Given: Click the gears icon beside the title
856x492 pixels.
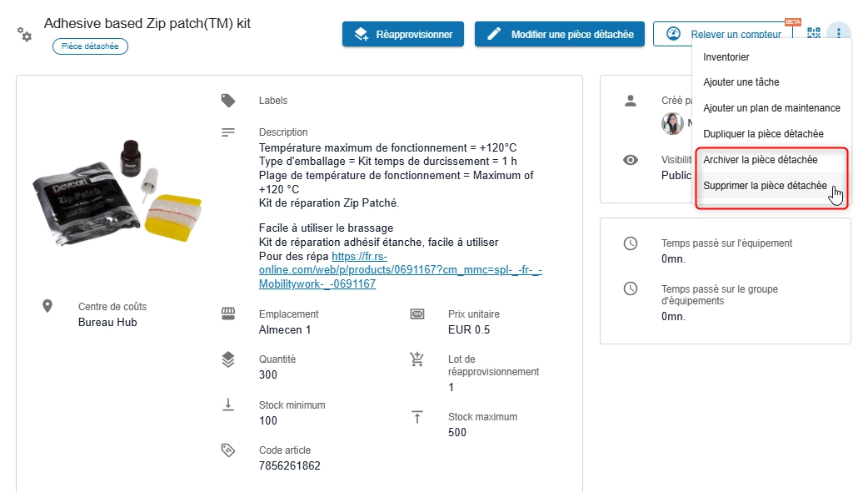Looking at the screenshot, I should coord(25,34).
